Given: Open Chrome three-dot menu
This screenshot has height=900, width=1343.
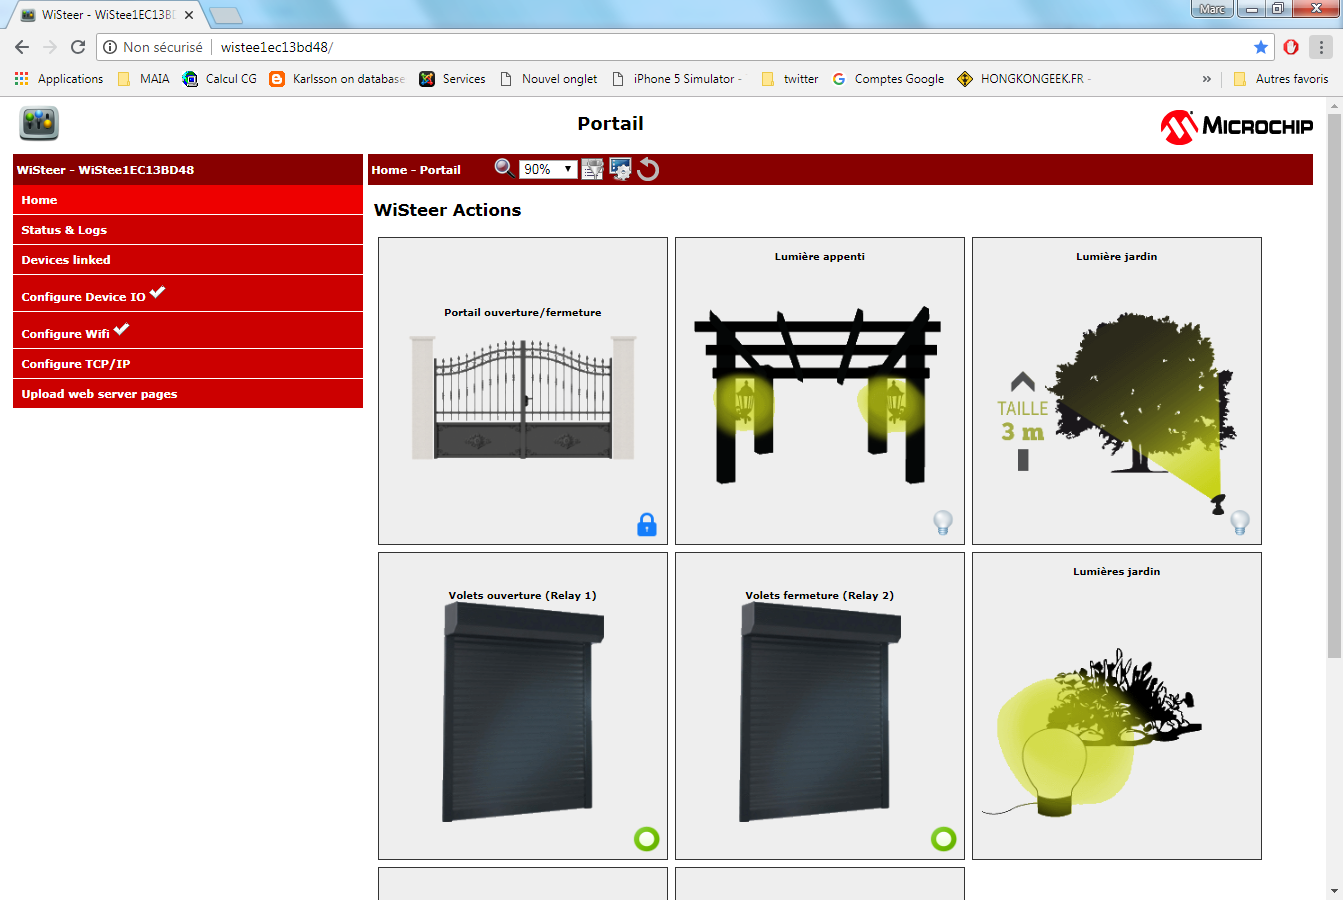Looking at the screenshot, I should click(x=1321, y=47).
